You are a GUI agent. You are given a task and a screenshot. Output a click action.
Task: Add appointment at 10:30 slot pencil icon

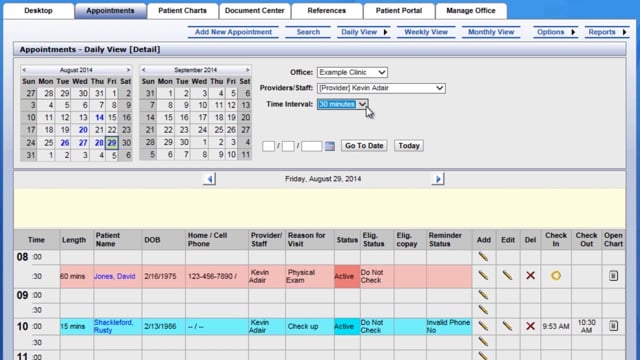tap(483, 342)
